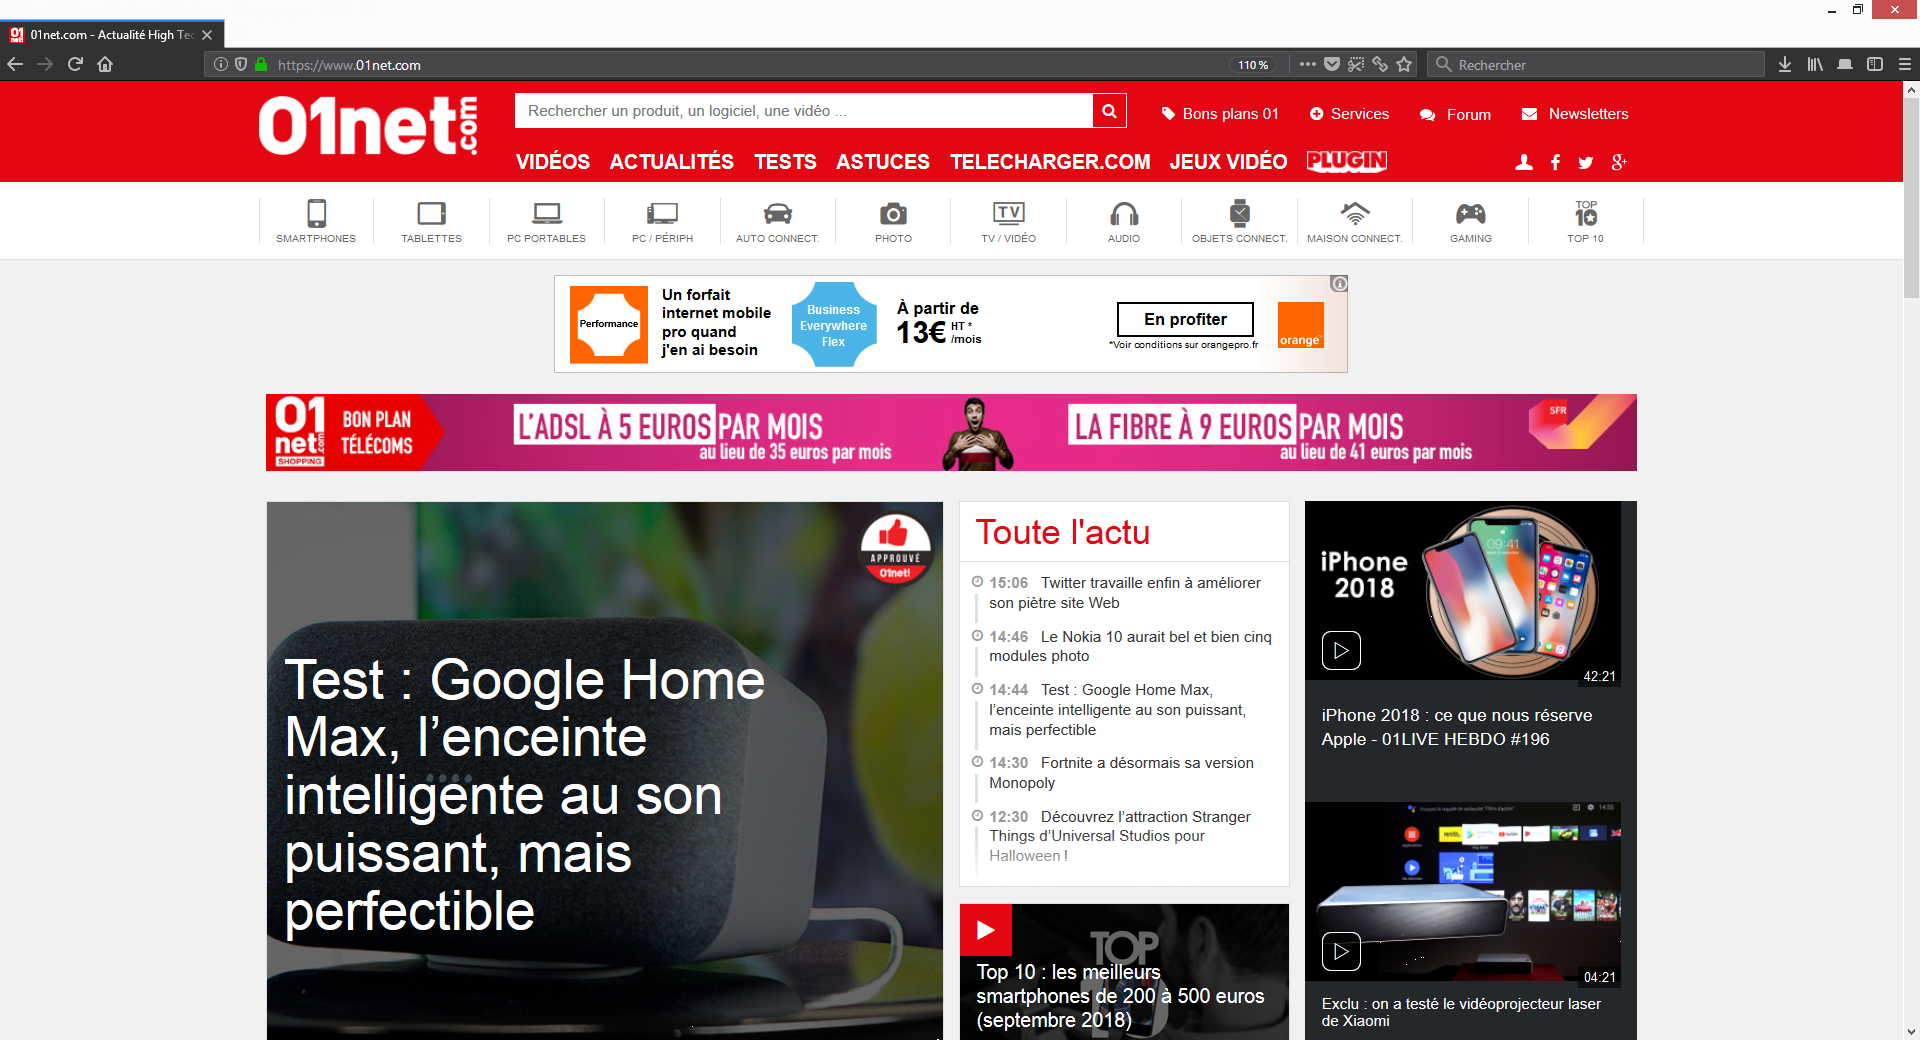Open the browser library icon
Screen dimensions: 1920x1040
tap(1815, 64)
